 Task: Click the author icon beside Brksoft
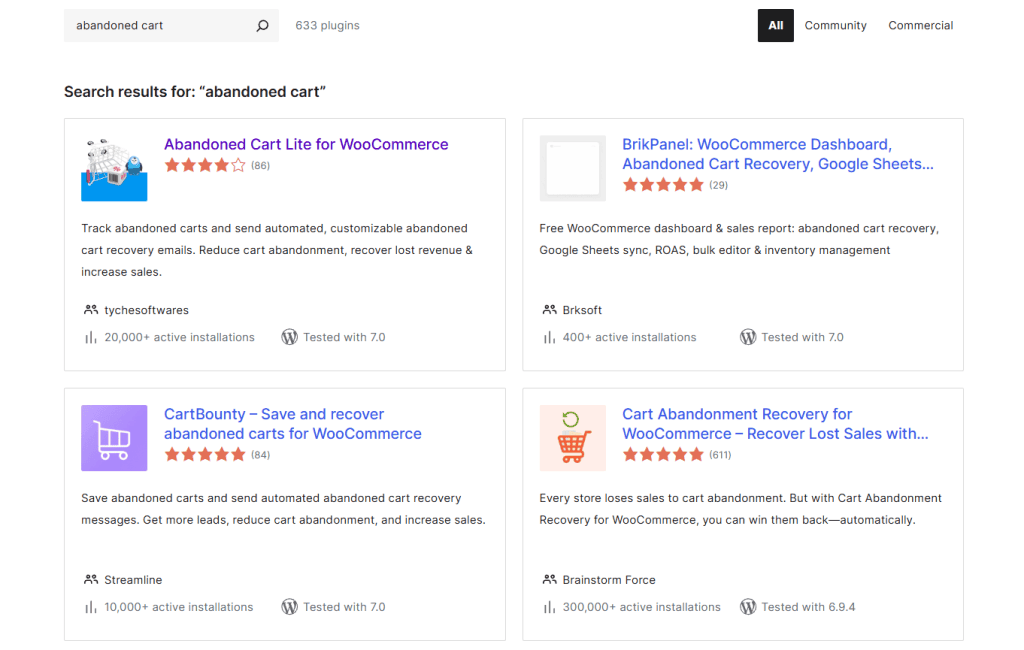549,310
